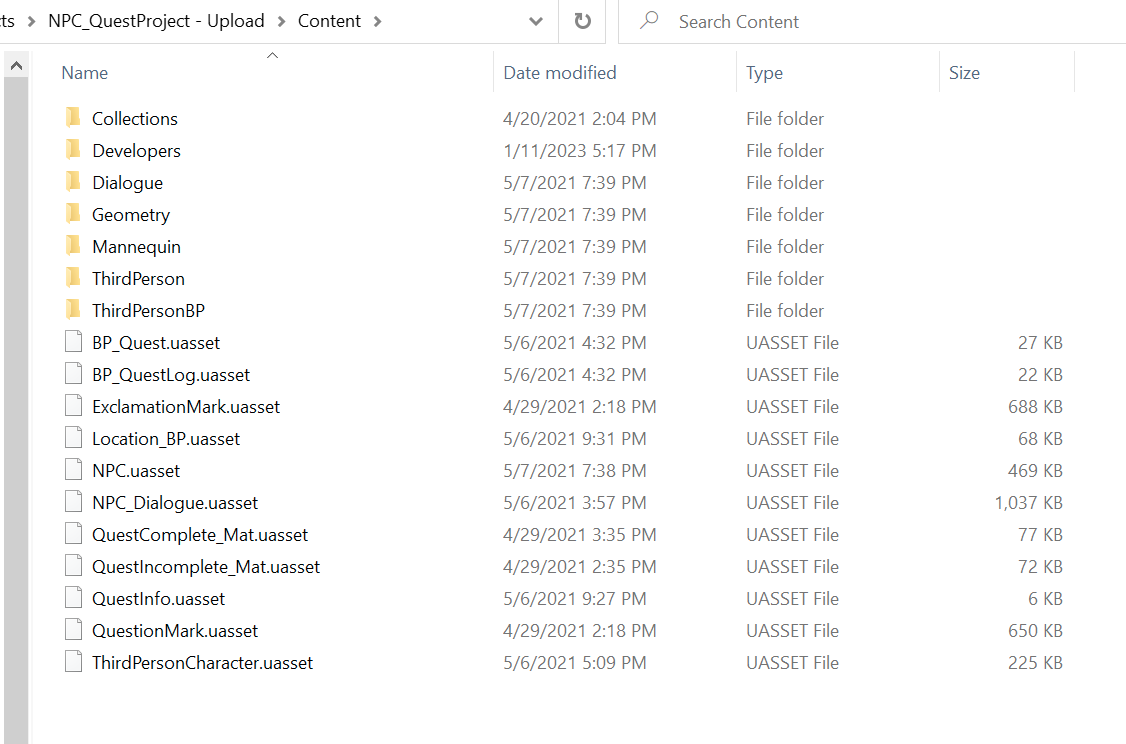Expand the Content breadcrumb chevron
1126x744 pixels.
[x=378, y=21]
